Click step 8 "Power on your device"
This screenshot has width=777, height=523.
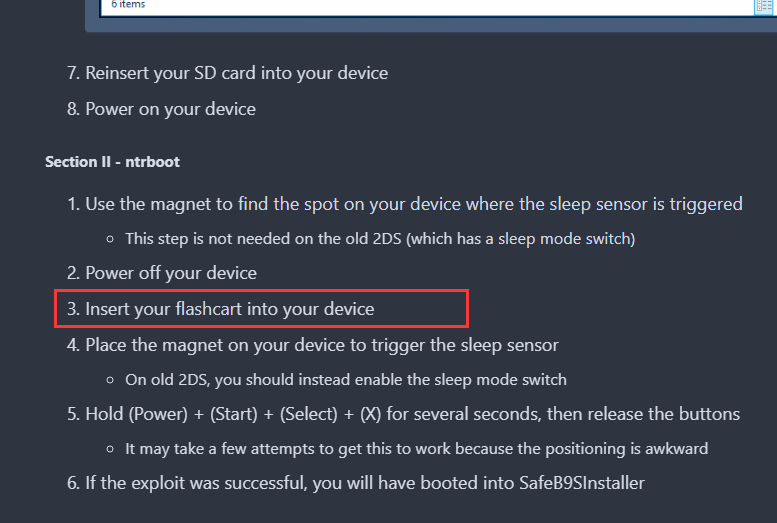170,109
